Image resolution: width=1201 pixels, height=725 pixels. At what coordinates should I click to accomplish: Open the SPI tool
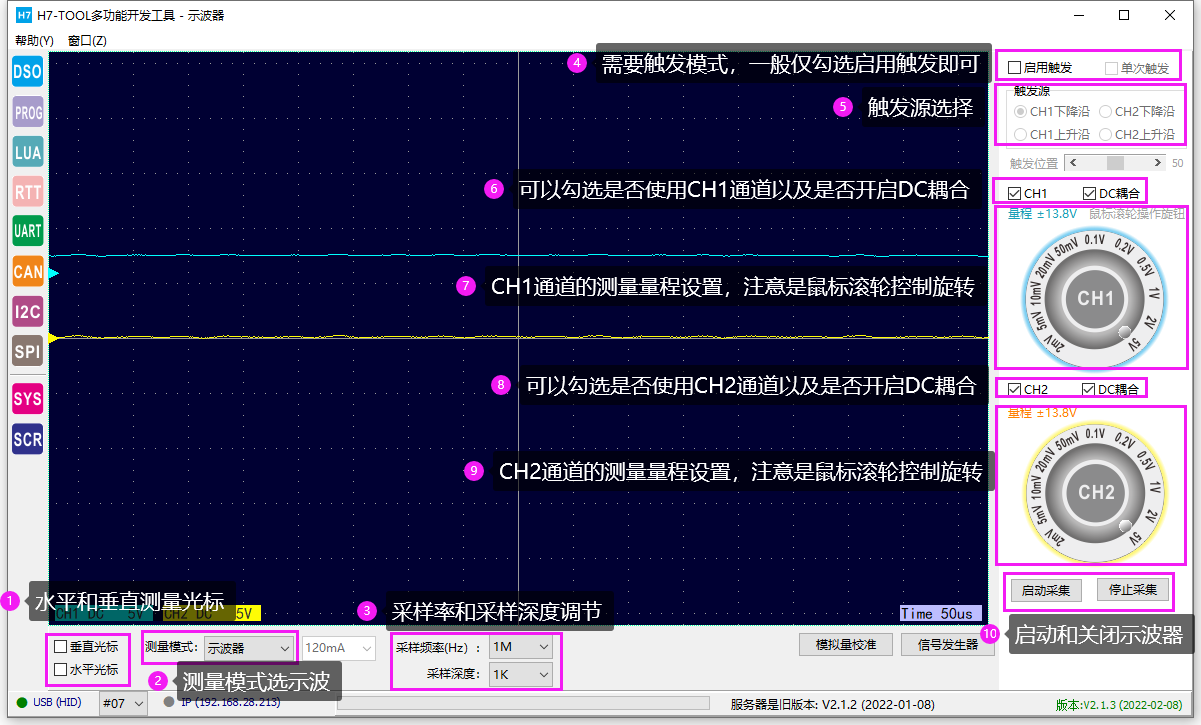(x=27, y=351)
